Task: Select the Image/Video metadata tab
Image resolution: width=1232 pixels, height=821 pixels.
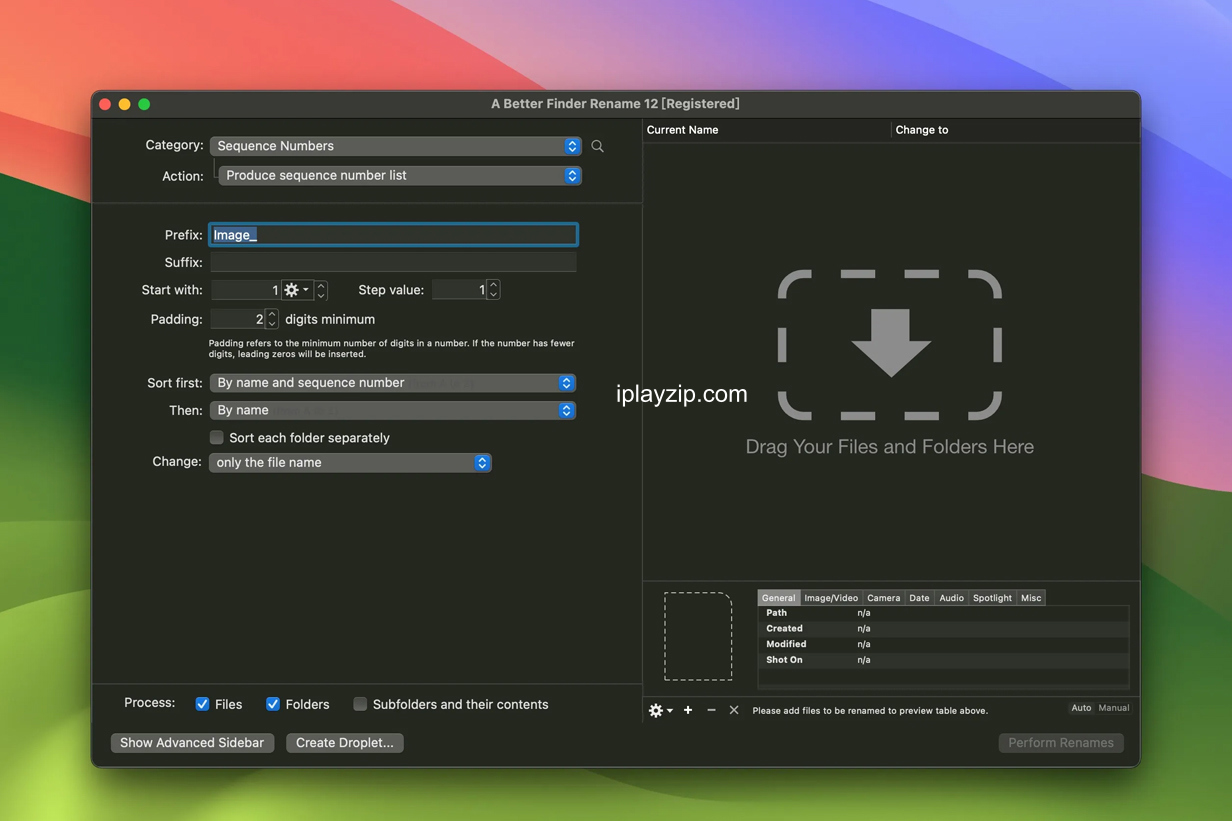Action: pos(831,598)
